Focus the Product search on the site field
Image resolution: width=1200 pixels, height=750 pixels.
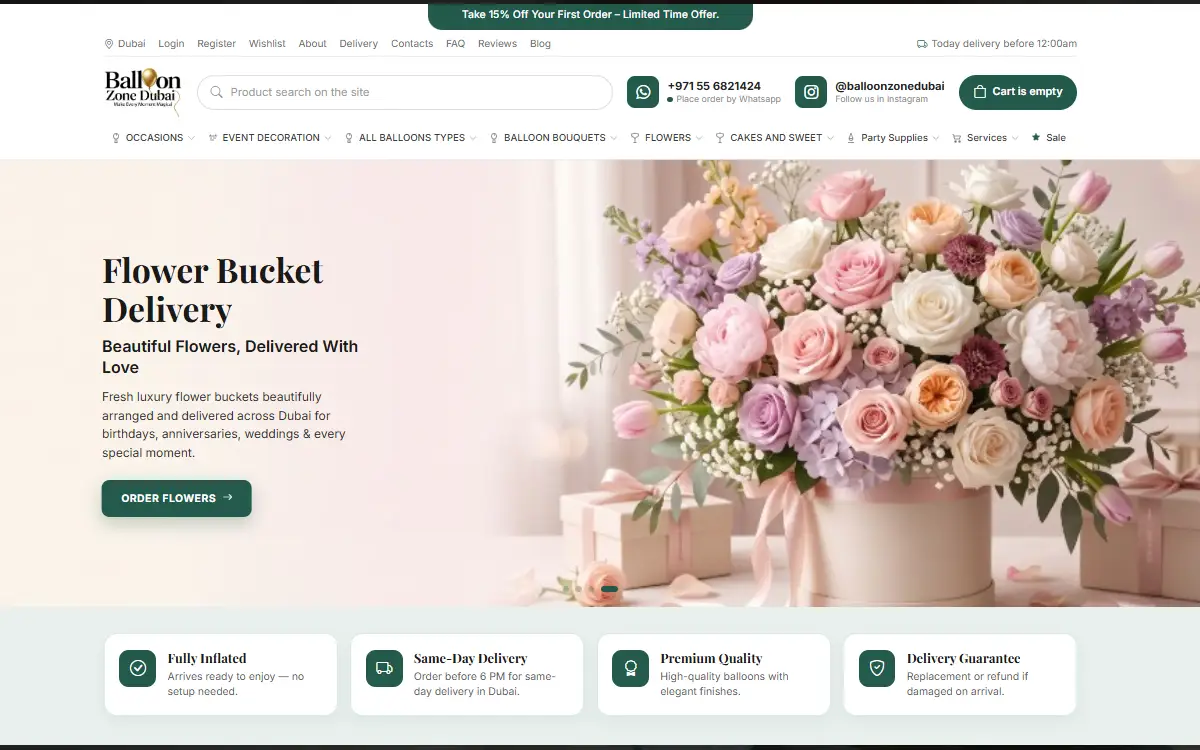pos(405,92)
